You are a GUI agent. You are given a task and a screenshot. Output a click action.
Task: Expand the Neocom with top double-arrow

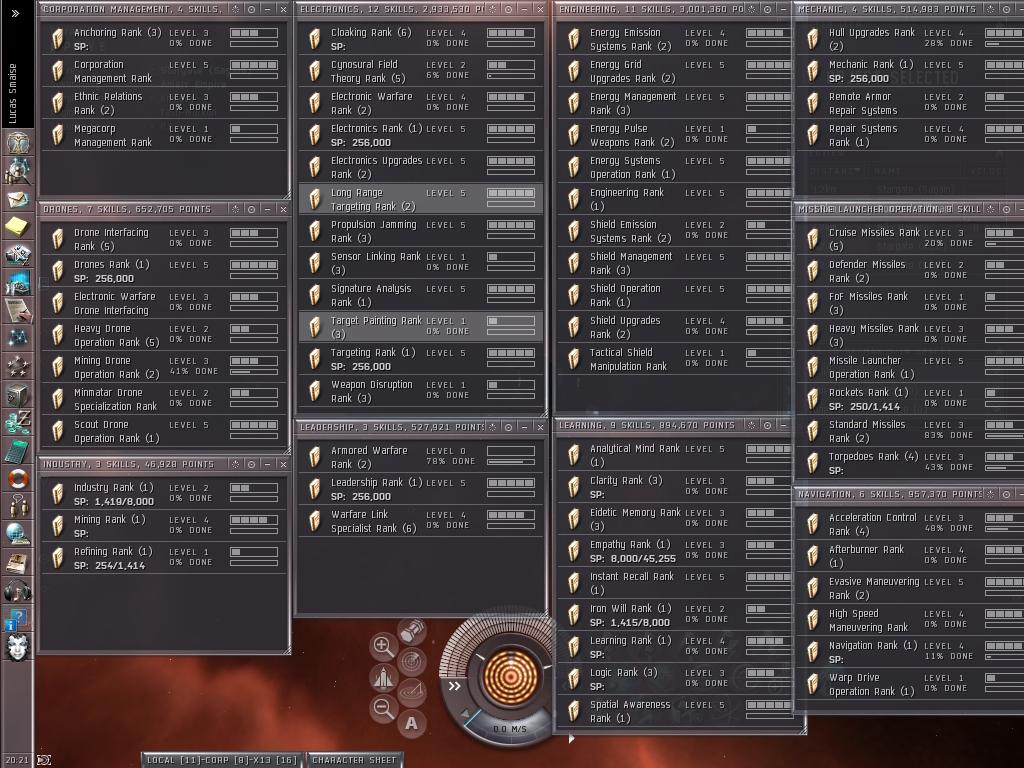(15, 13)
